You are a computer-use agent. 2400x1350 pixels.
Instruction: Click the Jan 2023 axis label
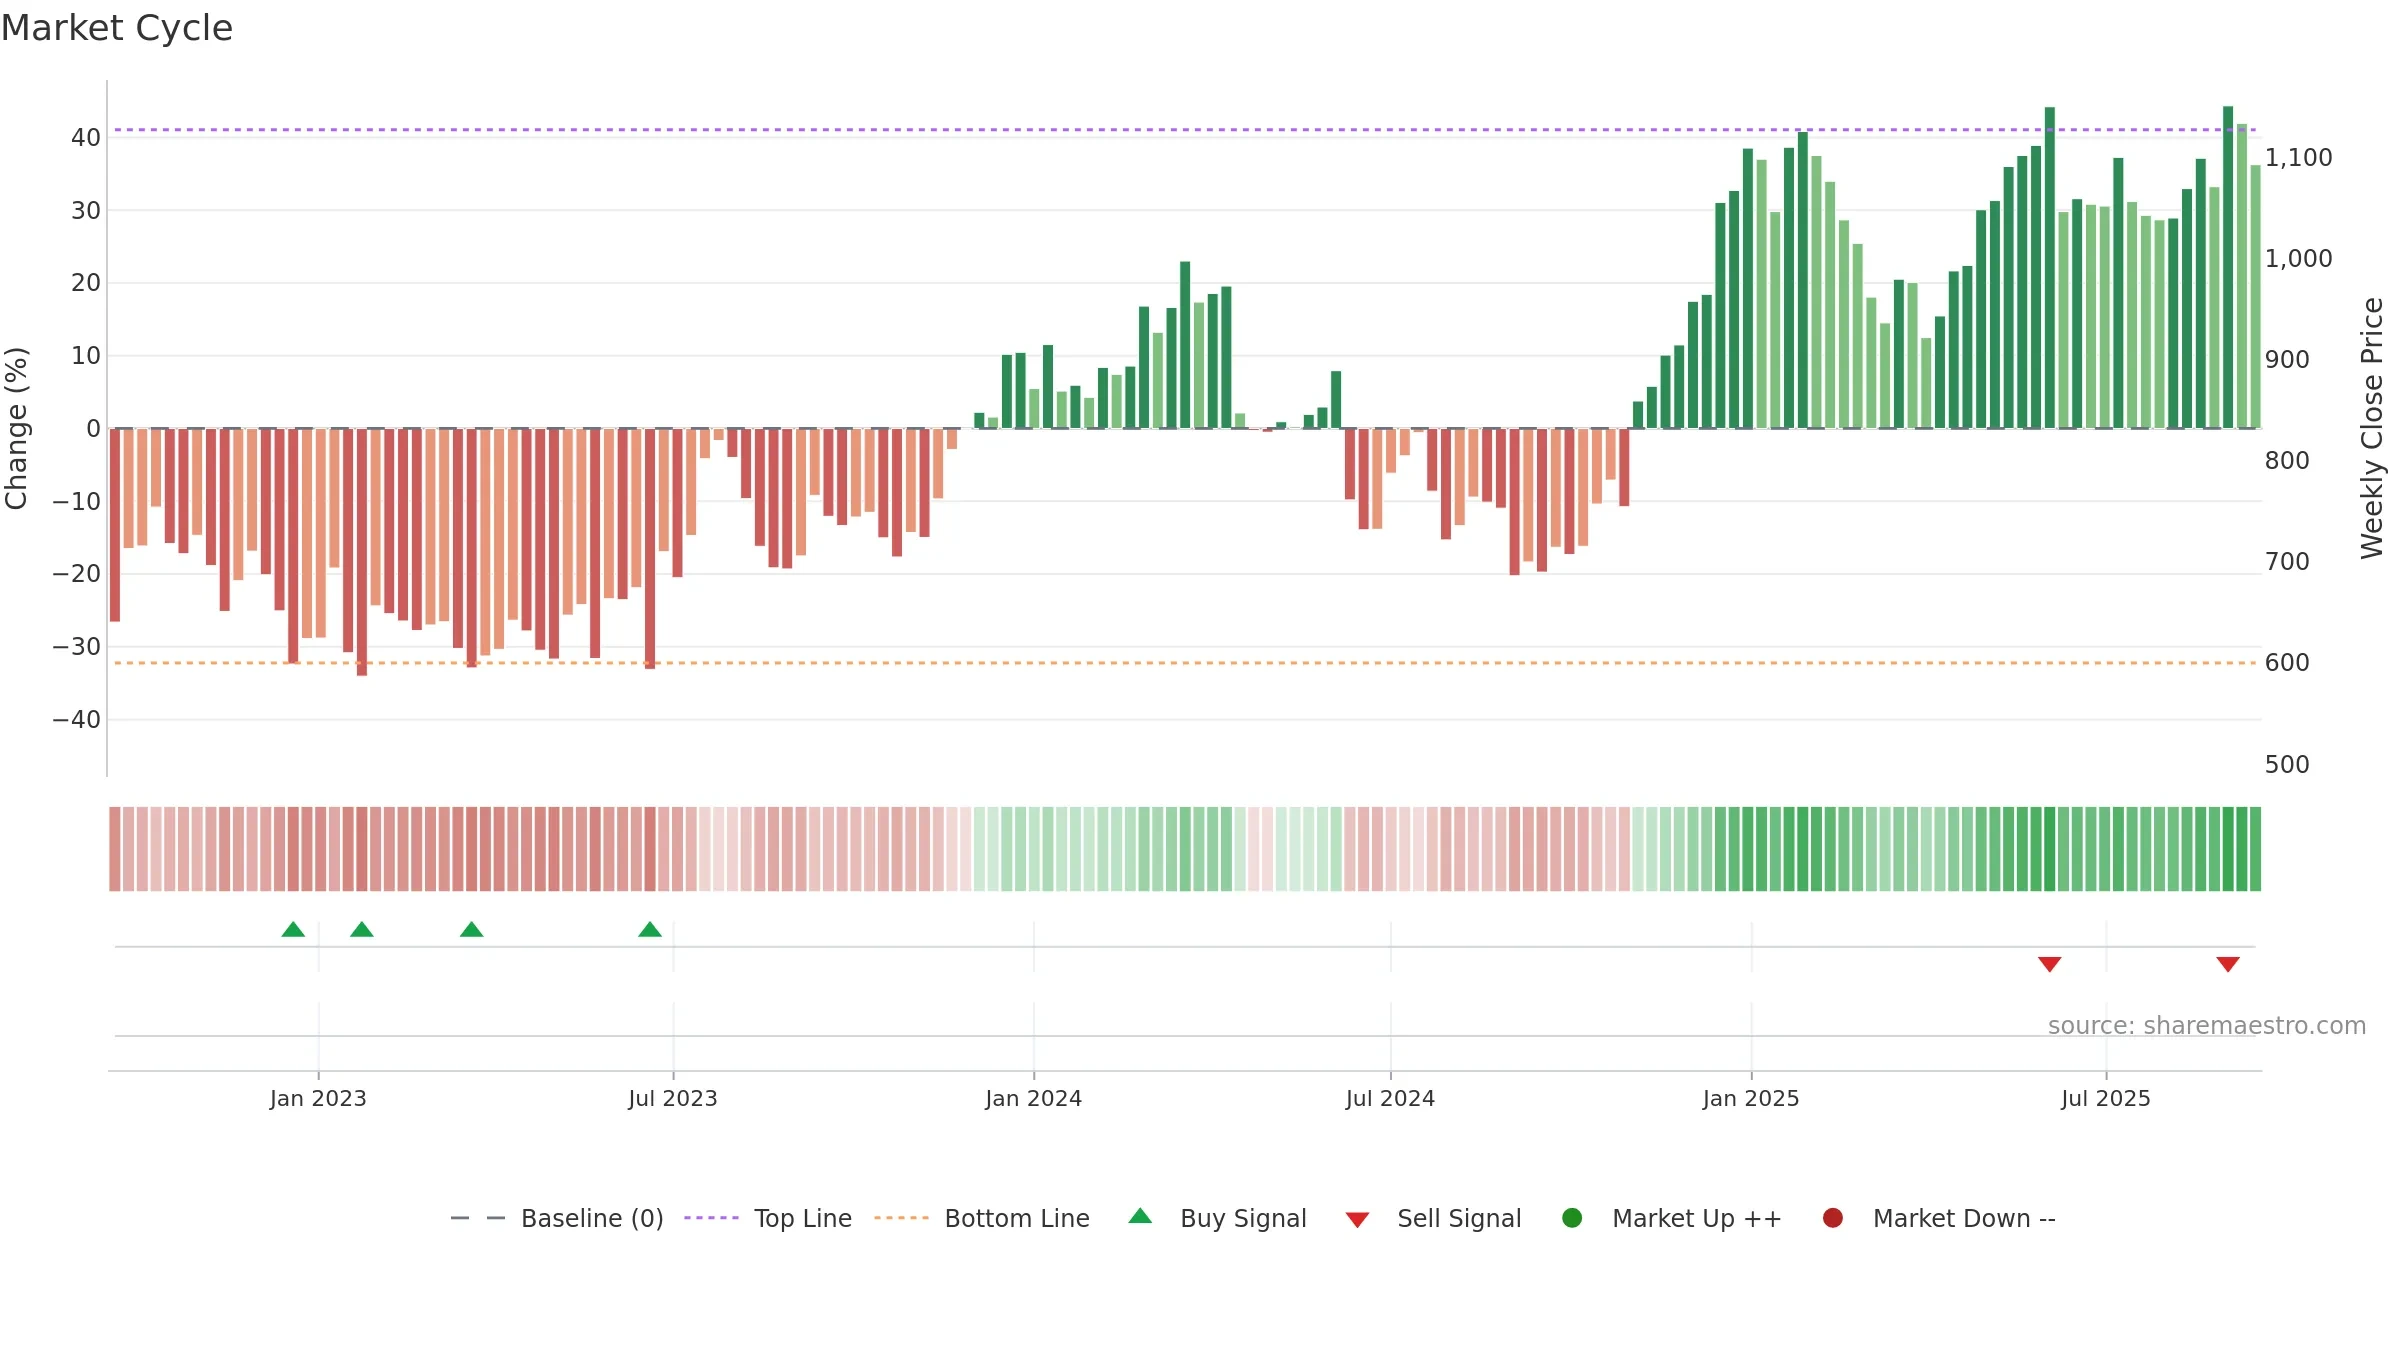pyautogui.click(x=318, y=1098)
